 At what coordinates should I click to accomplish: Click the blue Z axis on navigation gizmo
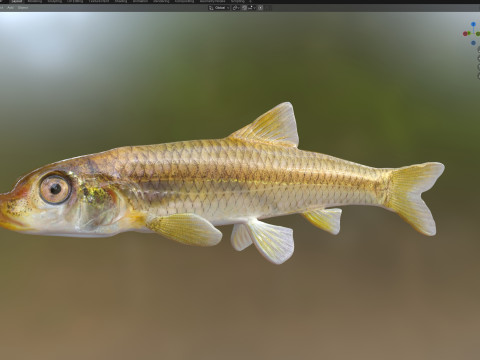pos(473,24)
